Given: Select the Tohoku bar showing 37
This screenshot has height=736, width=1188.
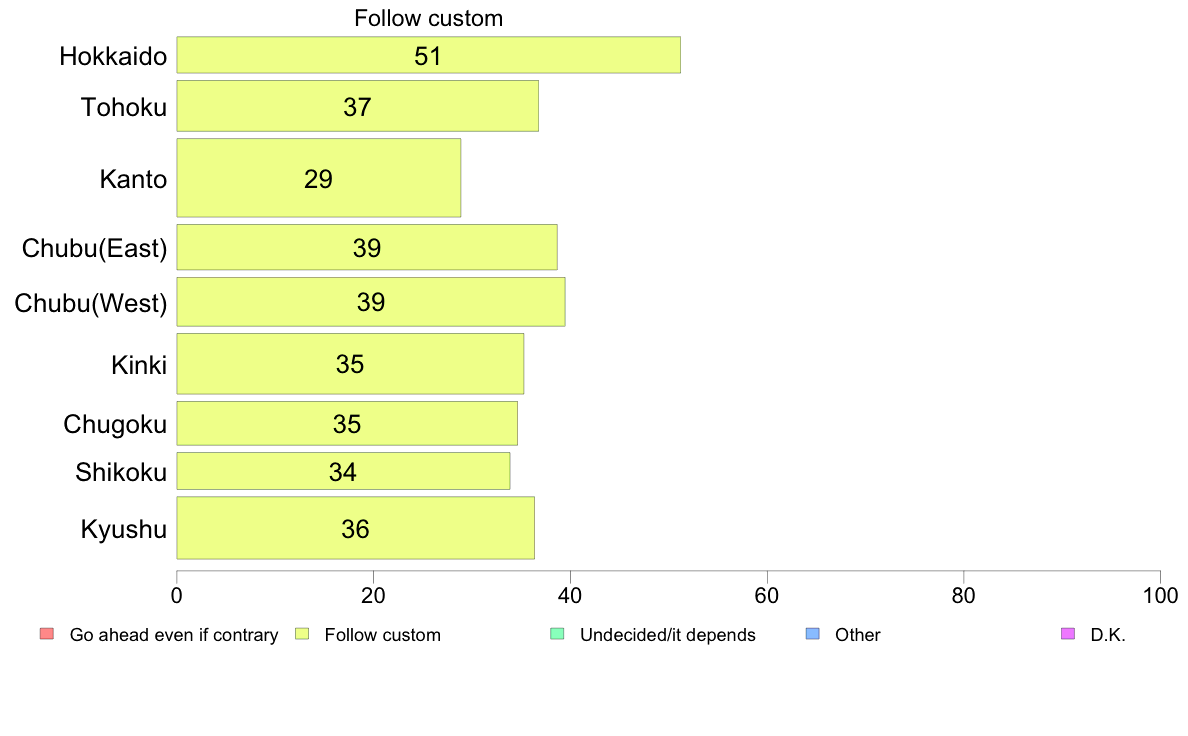Looking at the screenshot, I should coord(358,106).
